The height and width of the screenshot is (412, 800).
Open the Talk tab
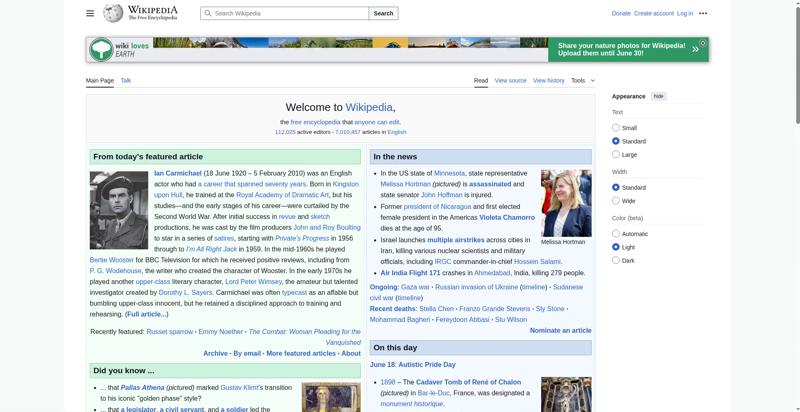(x=126, y=81)
